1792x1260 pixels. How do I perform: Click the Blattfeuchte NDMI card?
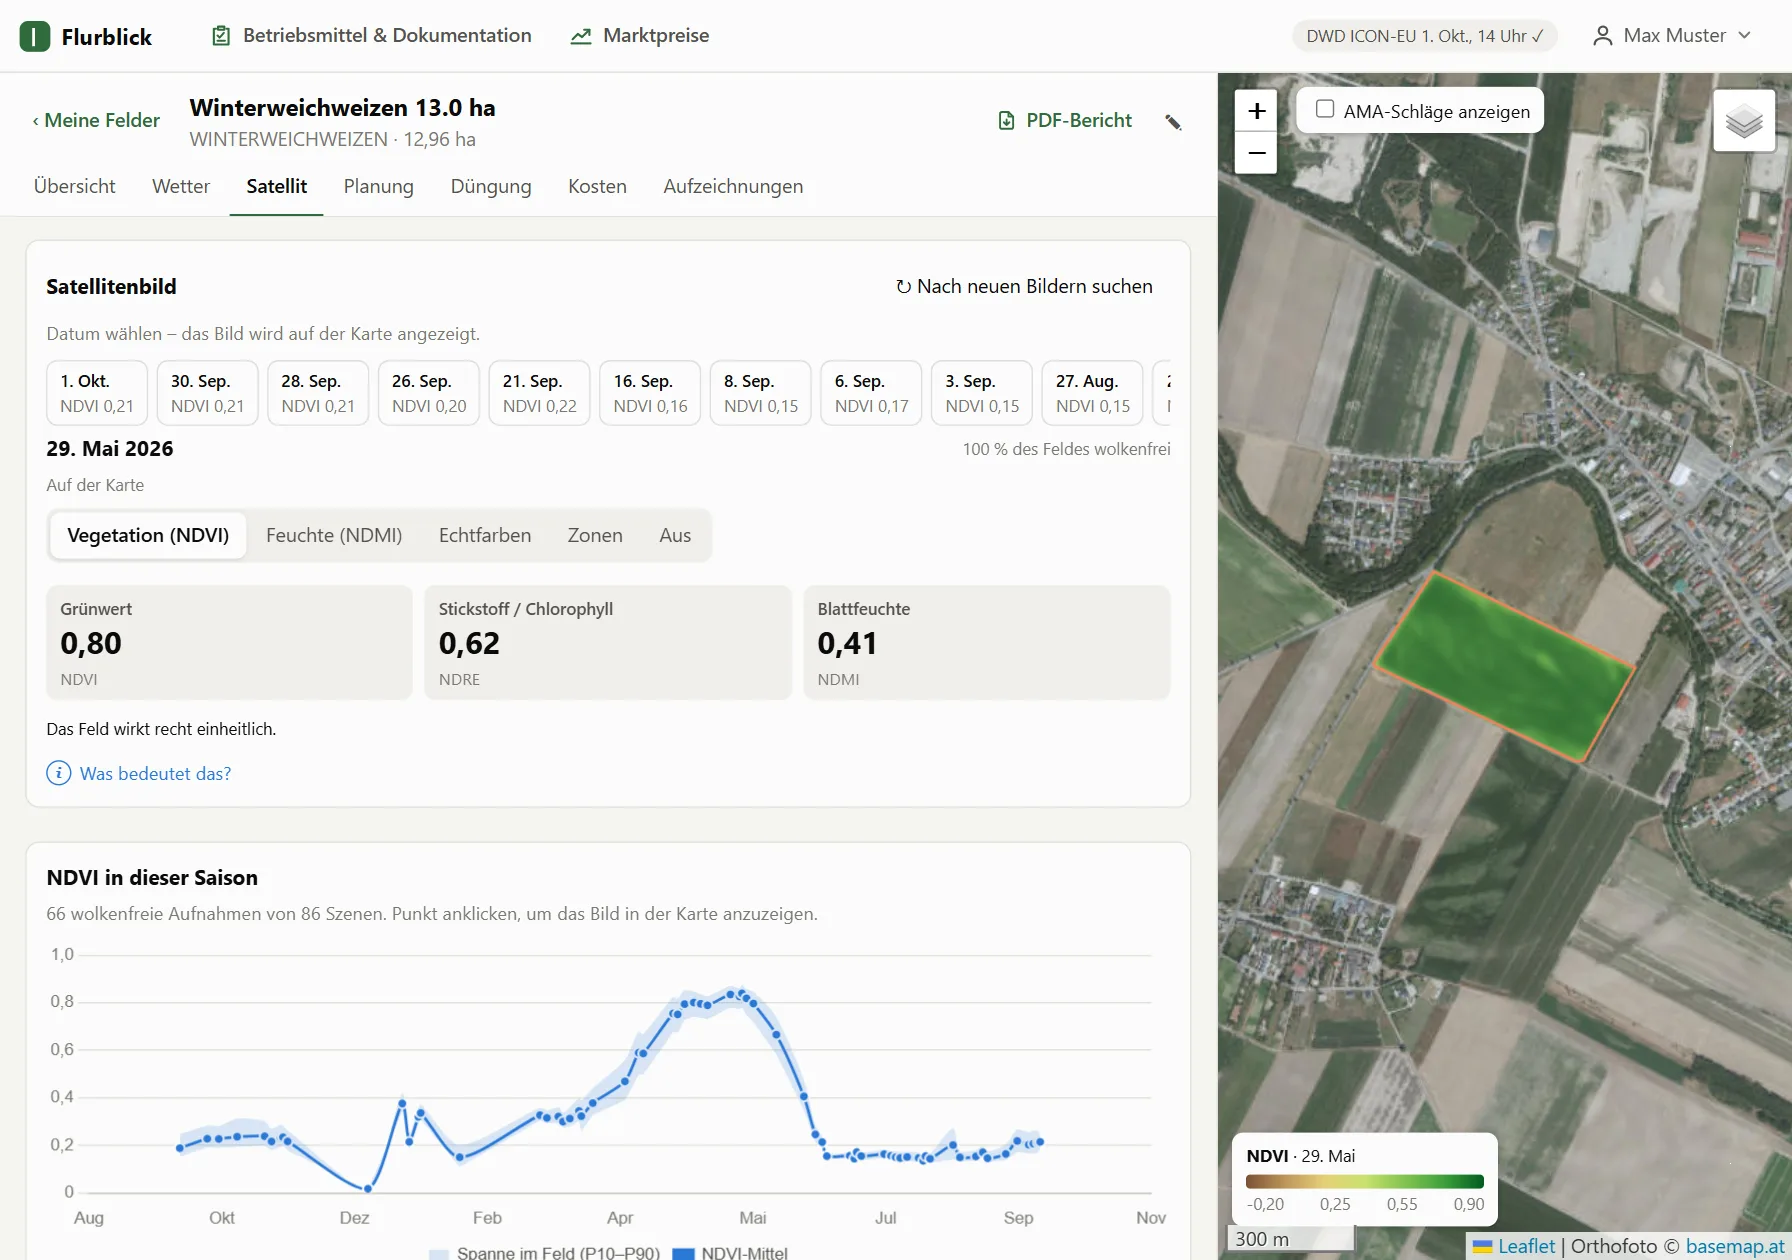(x=987, y=642)
